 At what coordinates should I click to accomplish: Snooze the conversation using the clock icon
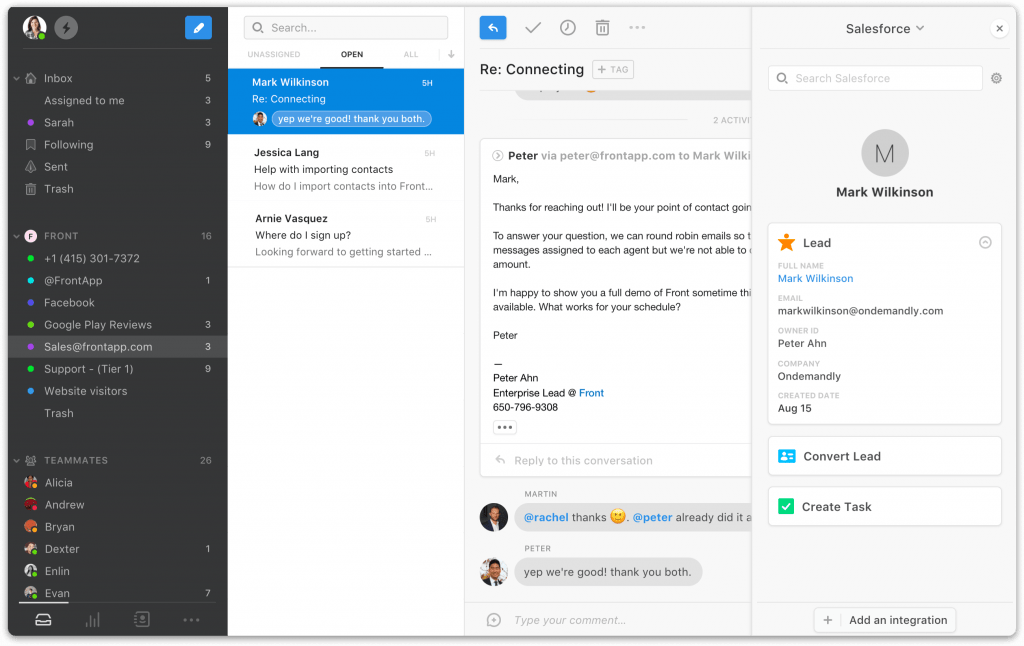tap(567, 27)
